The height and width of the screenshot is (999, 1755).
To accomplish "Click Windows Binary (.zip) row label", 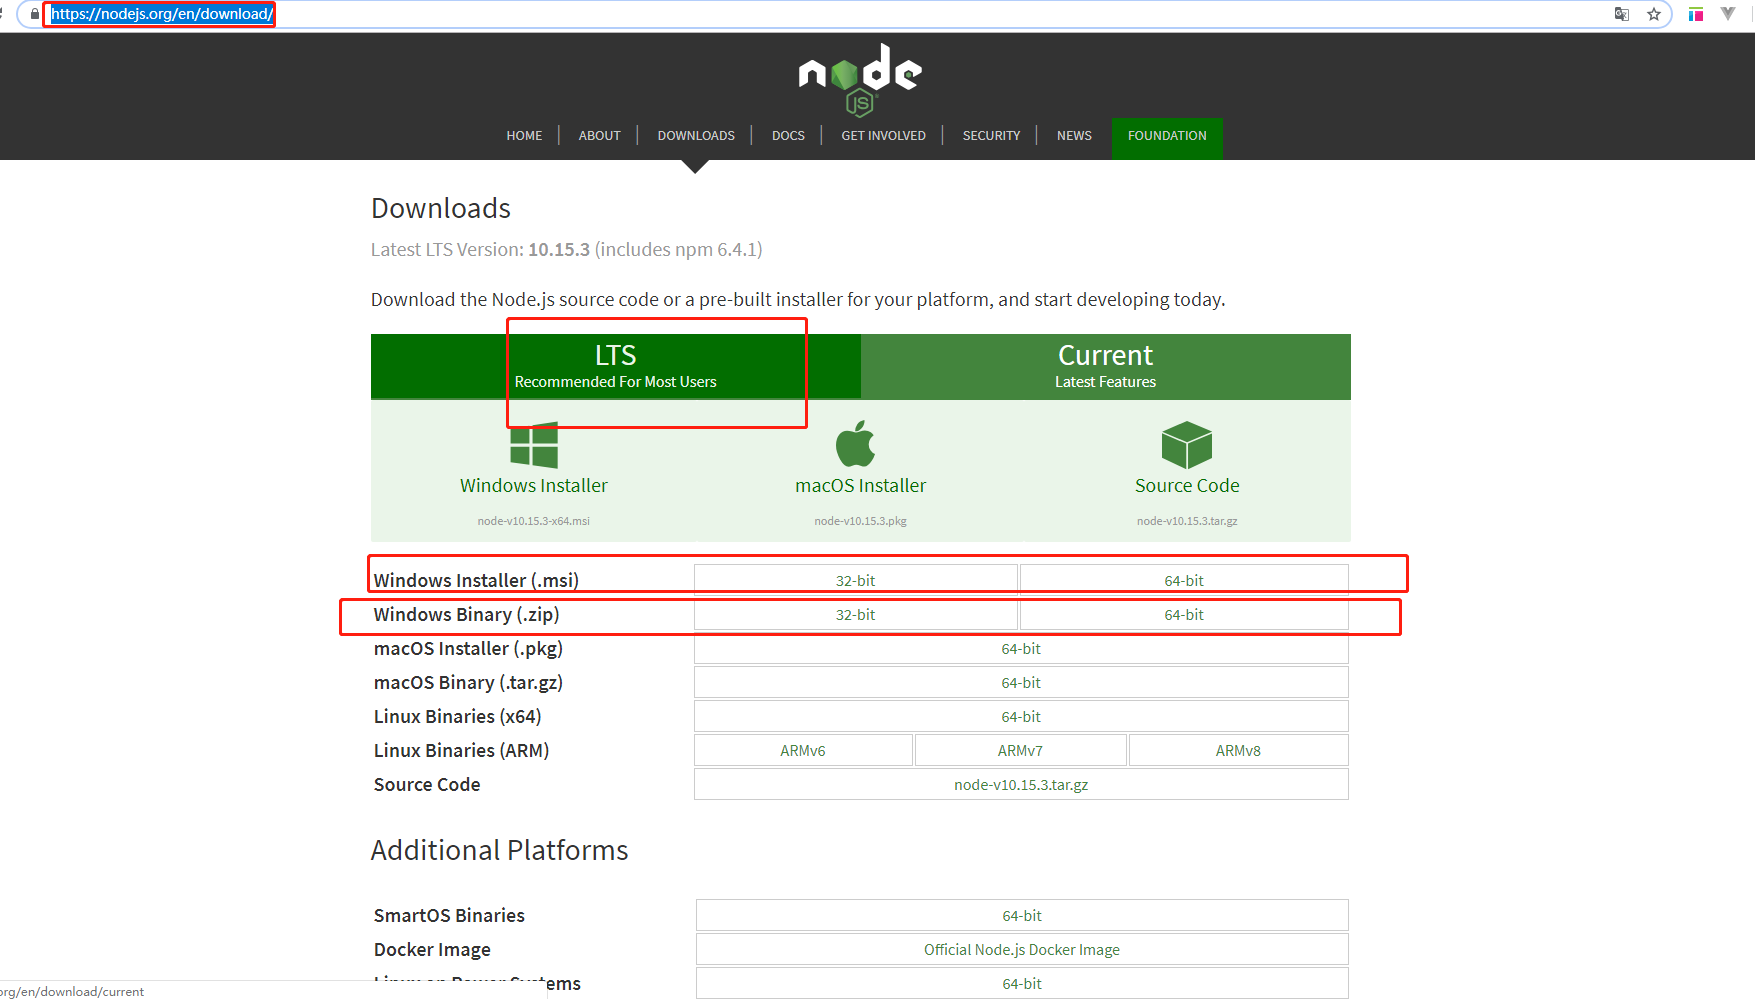I will pyautogui.click(x=466, y=614).
